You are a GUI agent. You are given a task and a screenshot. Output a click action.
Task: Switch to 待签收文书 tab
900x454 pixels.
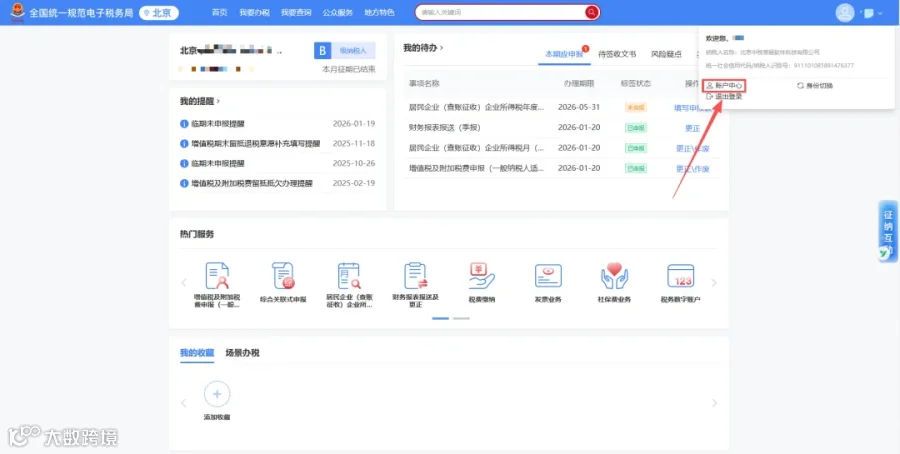[x=617, y=54]
